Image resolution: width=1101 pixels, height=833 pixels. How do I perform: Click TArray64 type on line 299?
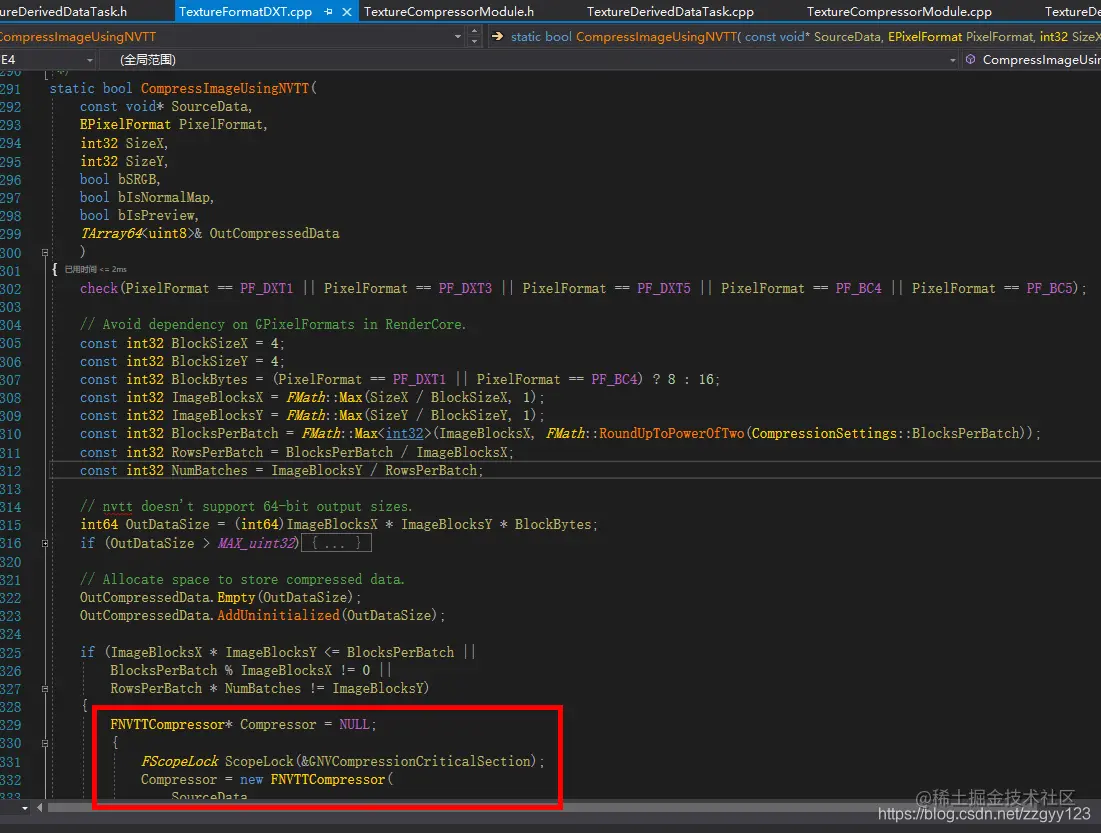point(111,233)
